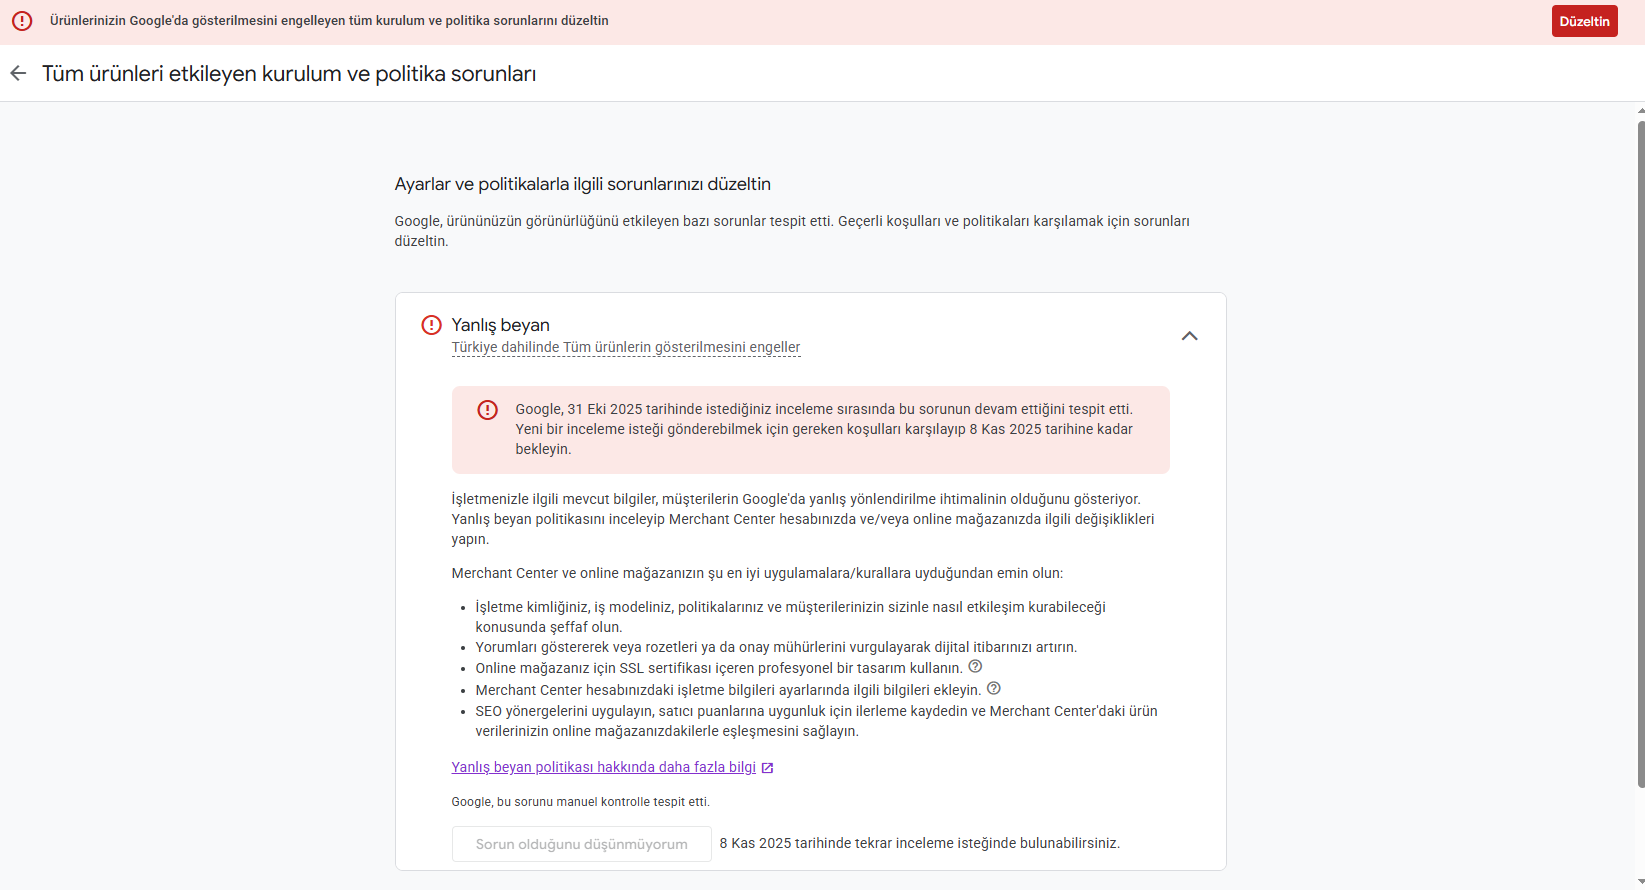Click the top banner warning message text
This screenshot has height=890, width=1645.
[x=329, y=21]
